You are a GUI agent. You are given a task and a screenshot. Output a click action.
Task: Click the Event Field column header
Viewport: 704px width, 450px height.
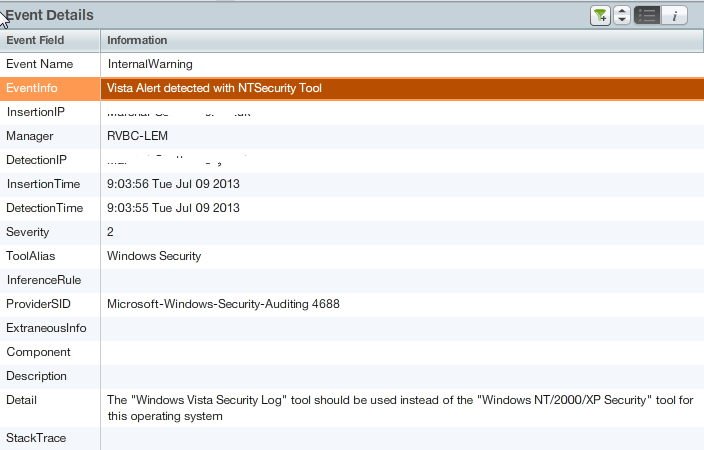(x=36, y=40)
